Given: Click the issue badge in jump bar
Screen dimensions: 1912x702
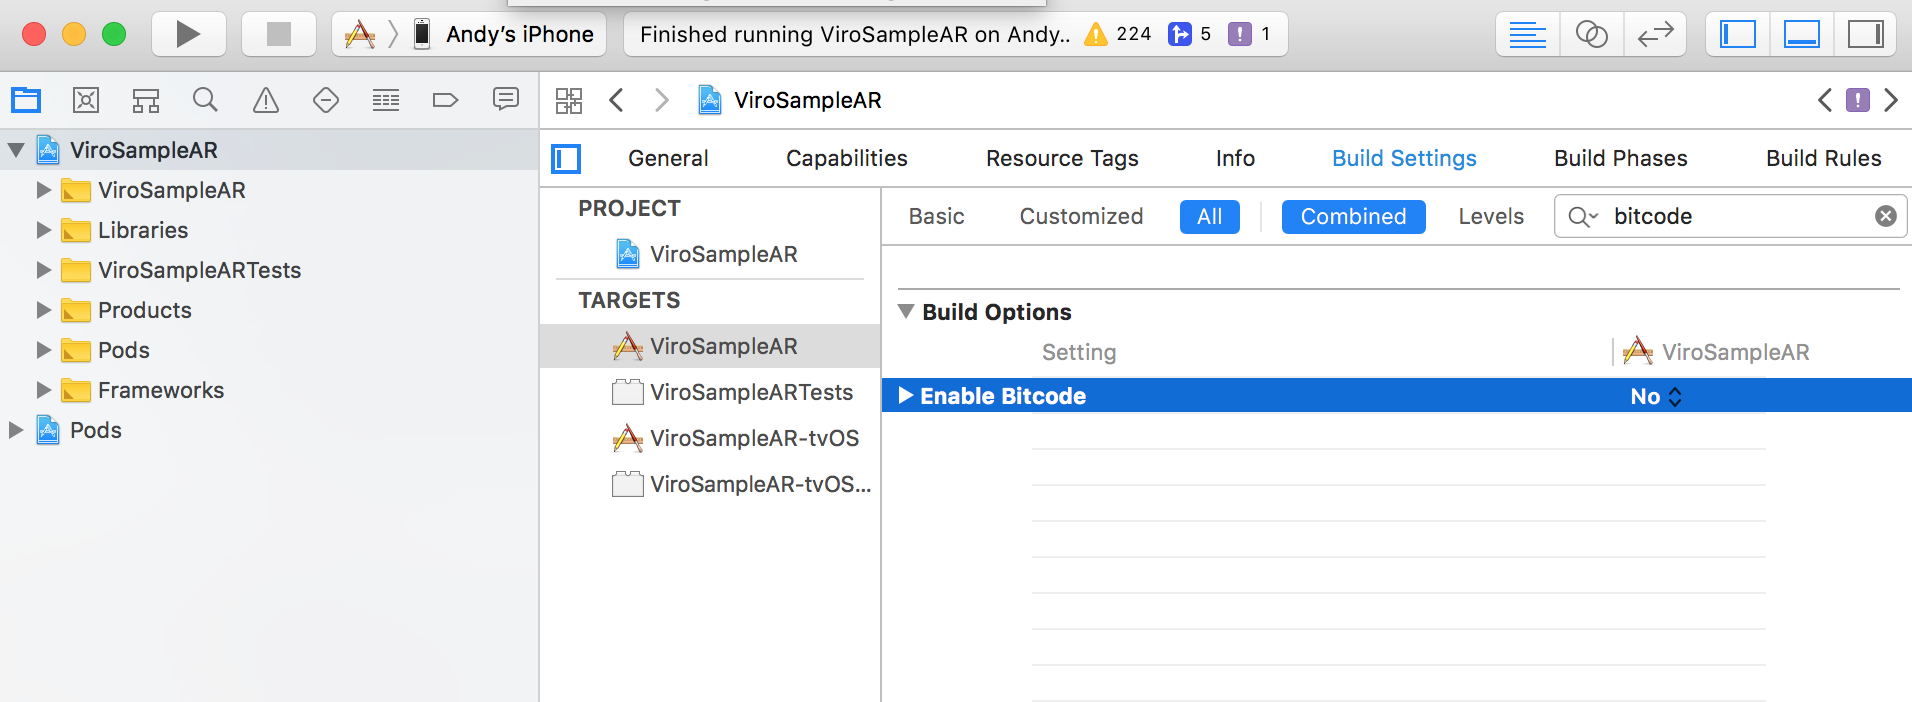Looking at the screenshot, I should click(1858, 100).
